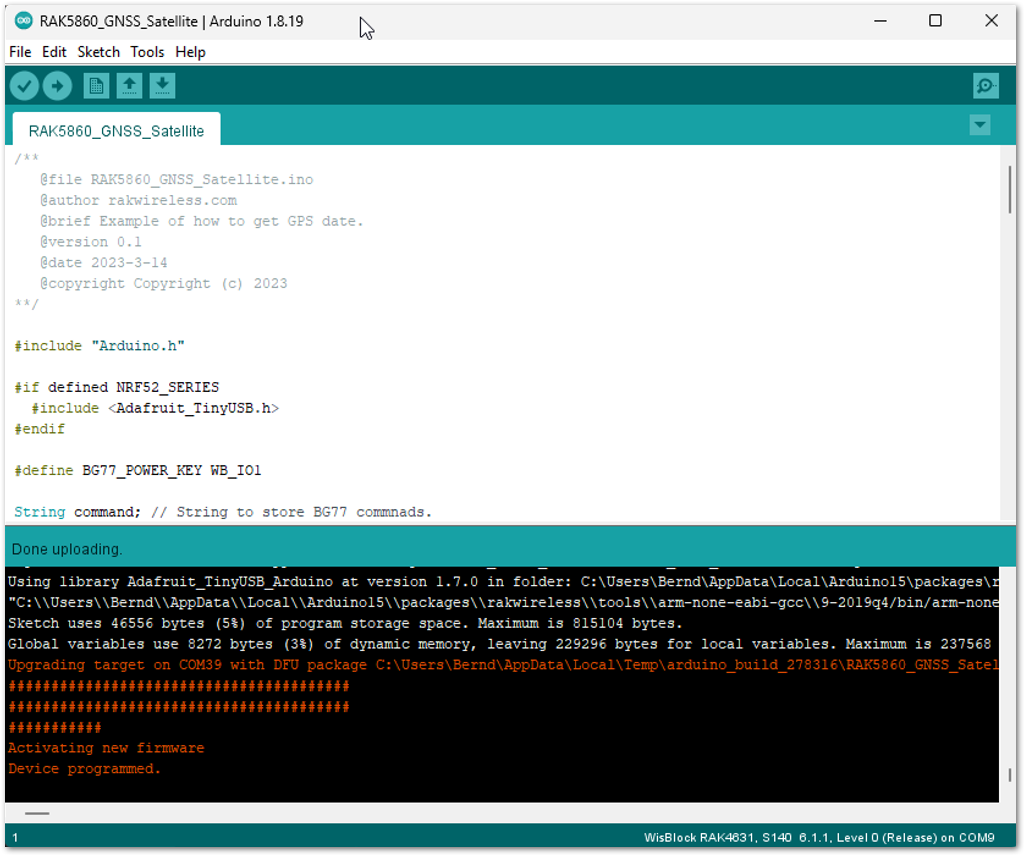Save the sketch with the down-arrow icon
1025x856 pixels.
[162, 86]
